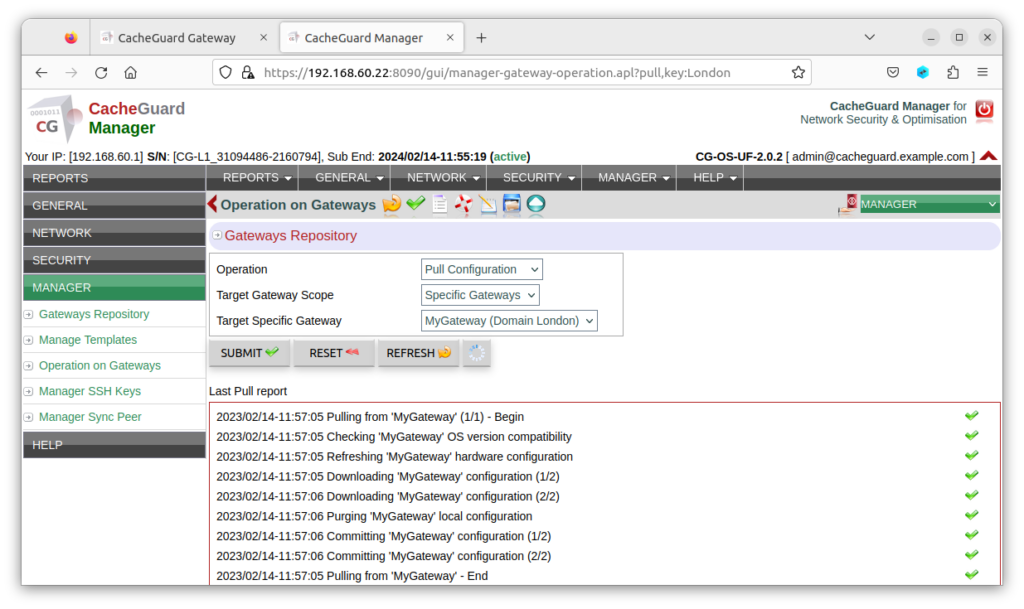Click the padlock site security icon

pos(248,72)
